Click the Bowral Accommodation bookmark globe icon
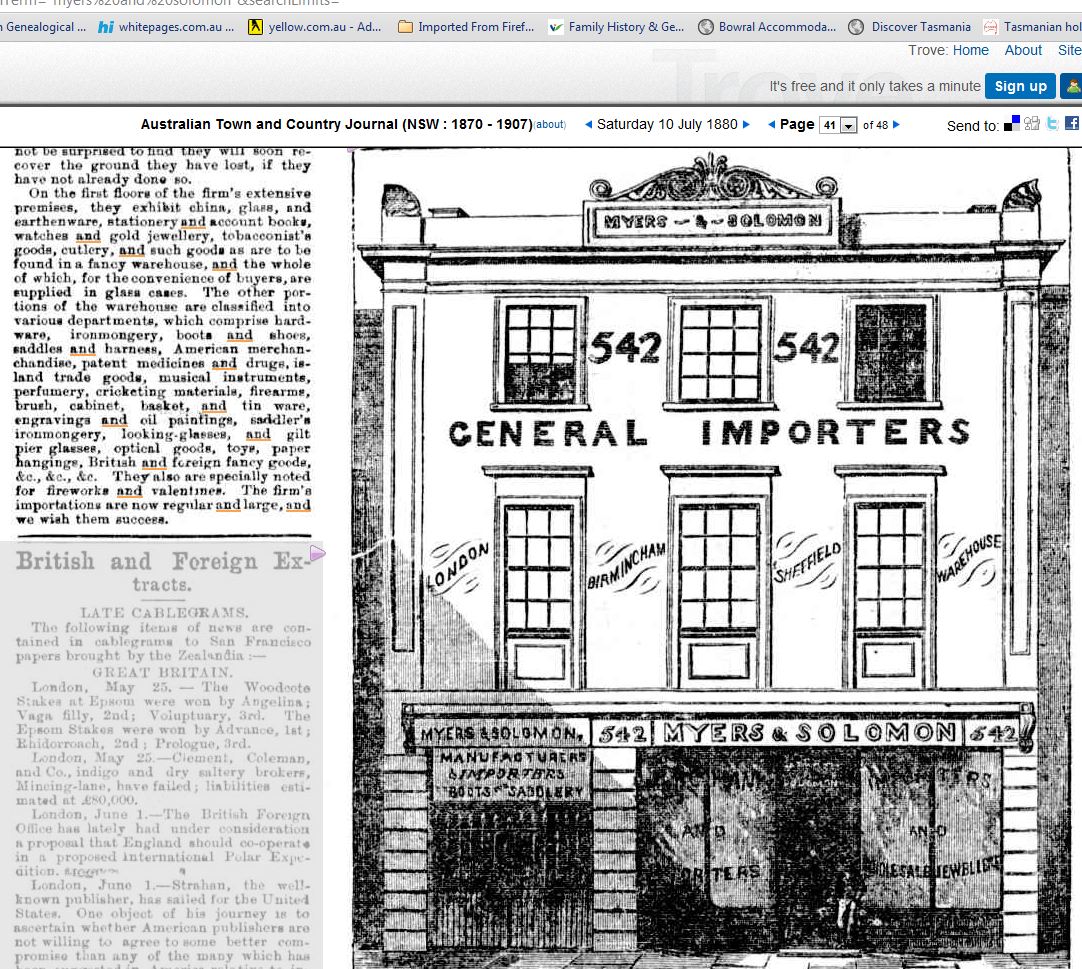 (705, 27)
